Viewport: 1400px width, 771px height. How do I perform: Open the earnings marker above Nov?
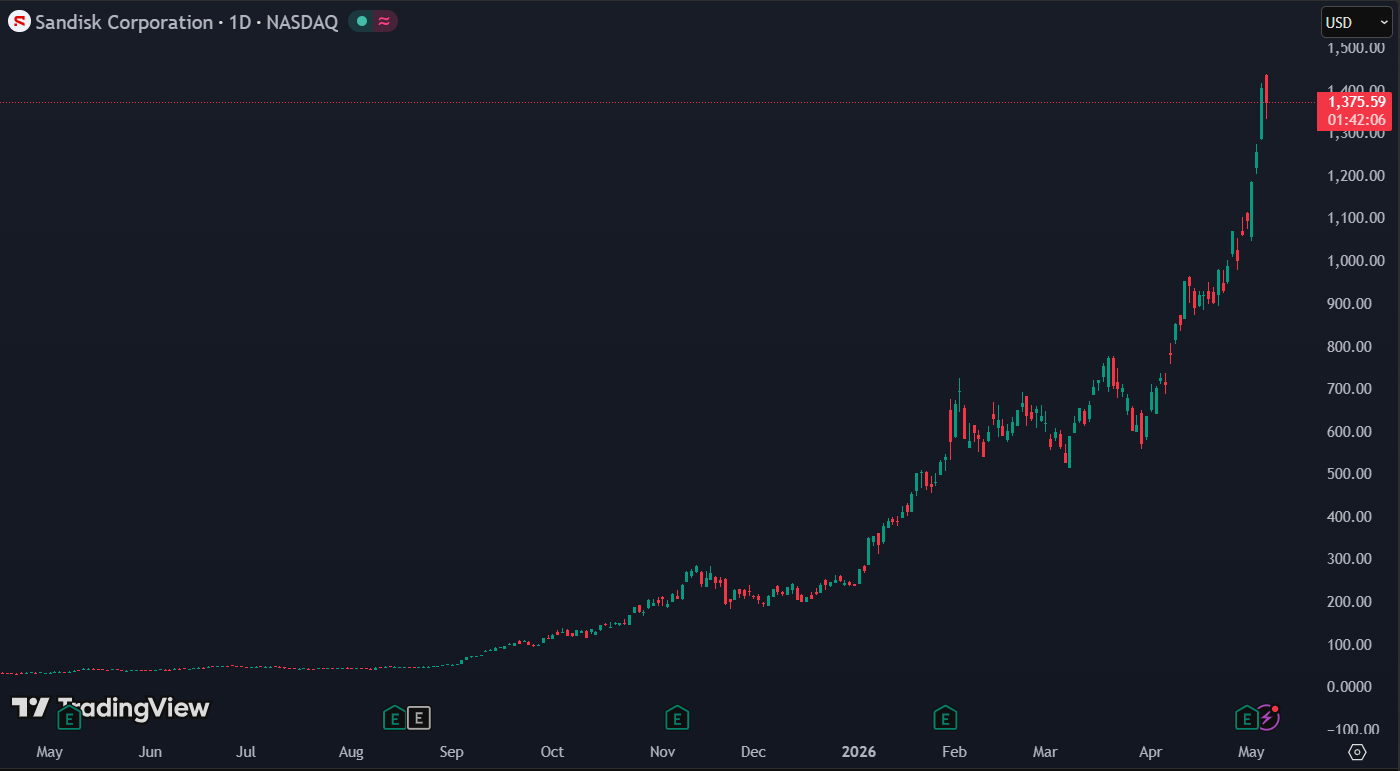677,717
